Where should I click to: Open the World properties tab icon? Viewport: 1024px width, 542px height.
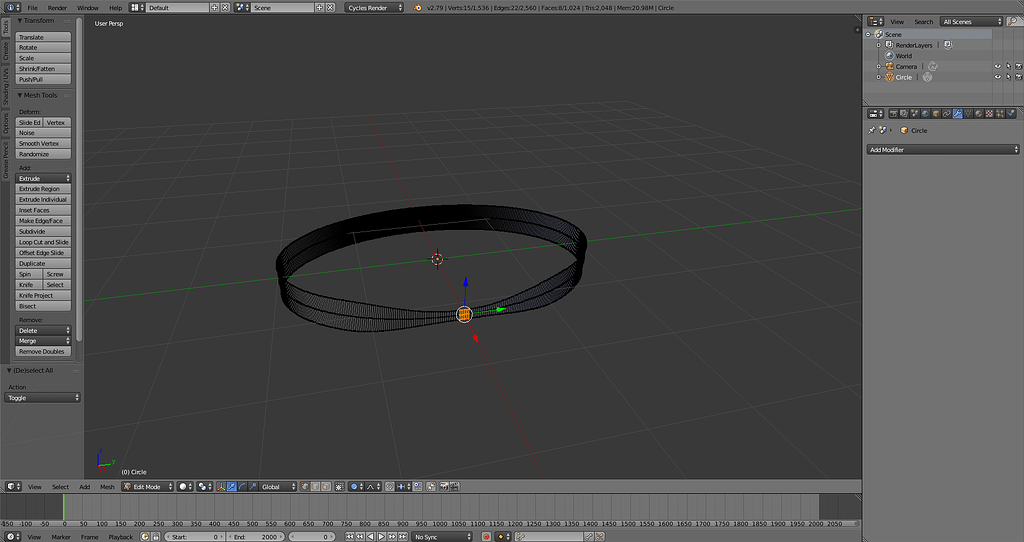pyautogui.click(x=925, y=114)
